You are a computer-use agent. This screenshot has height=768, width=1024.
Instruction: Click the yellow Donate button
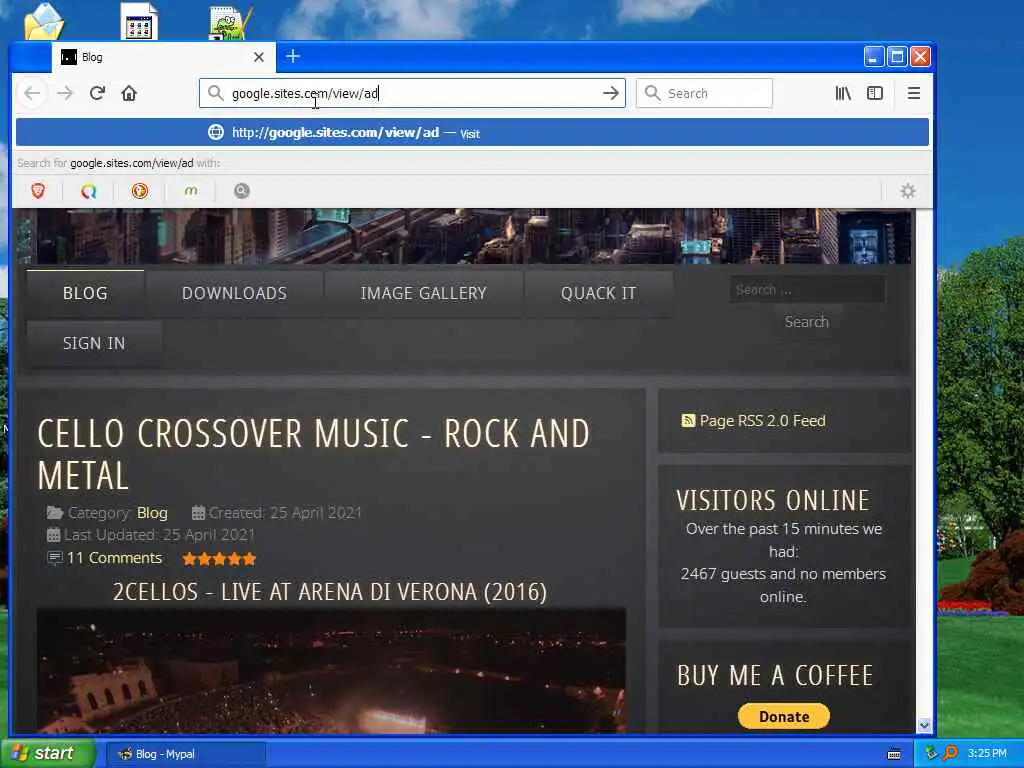[x=784, y=716]
